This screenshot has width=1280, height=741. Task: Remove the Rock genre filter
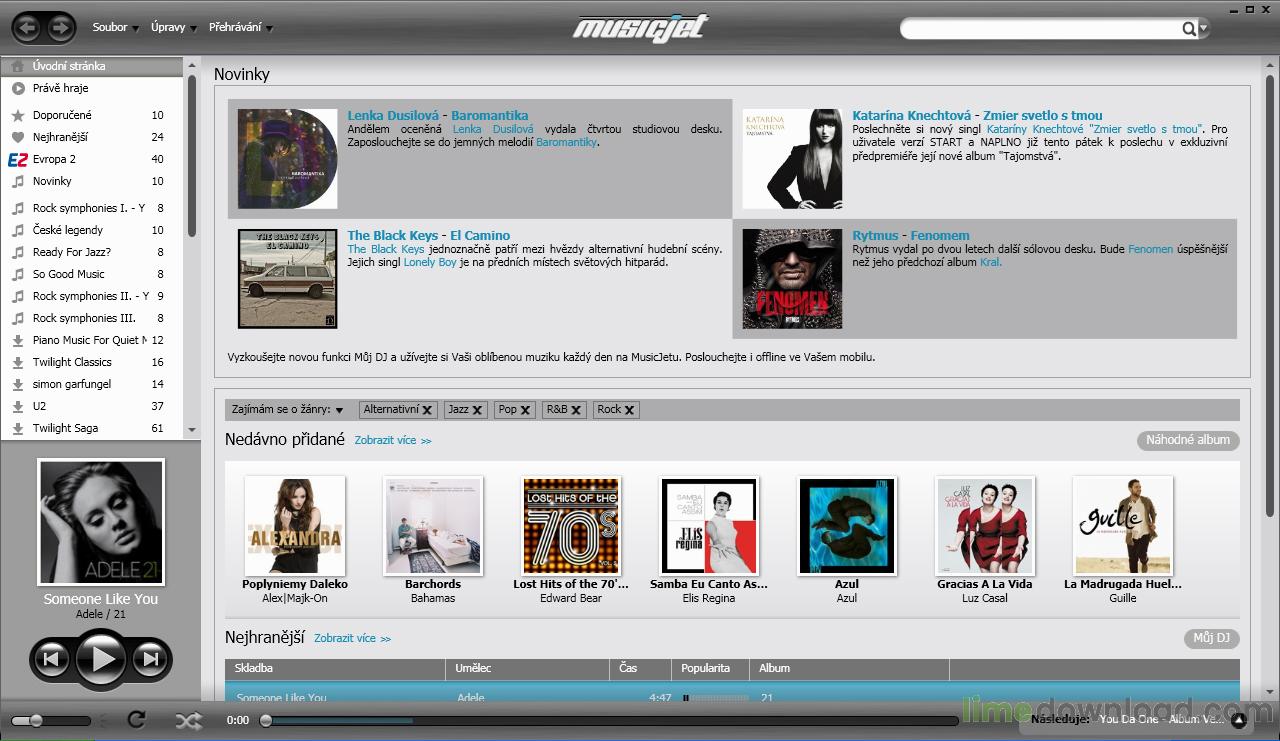pyautogui.click(x=629, y=410)
